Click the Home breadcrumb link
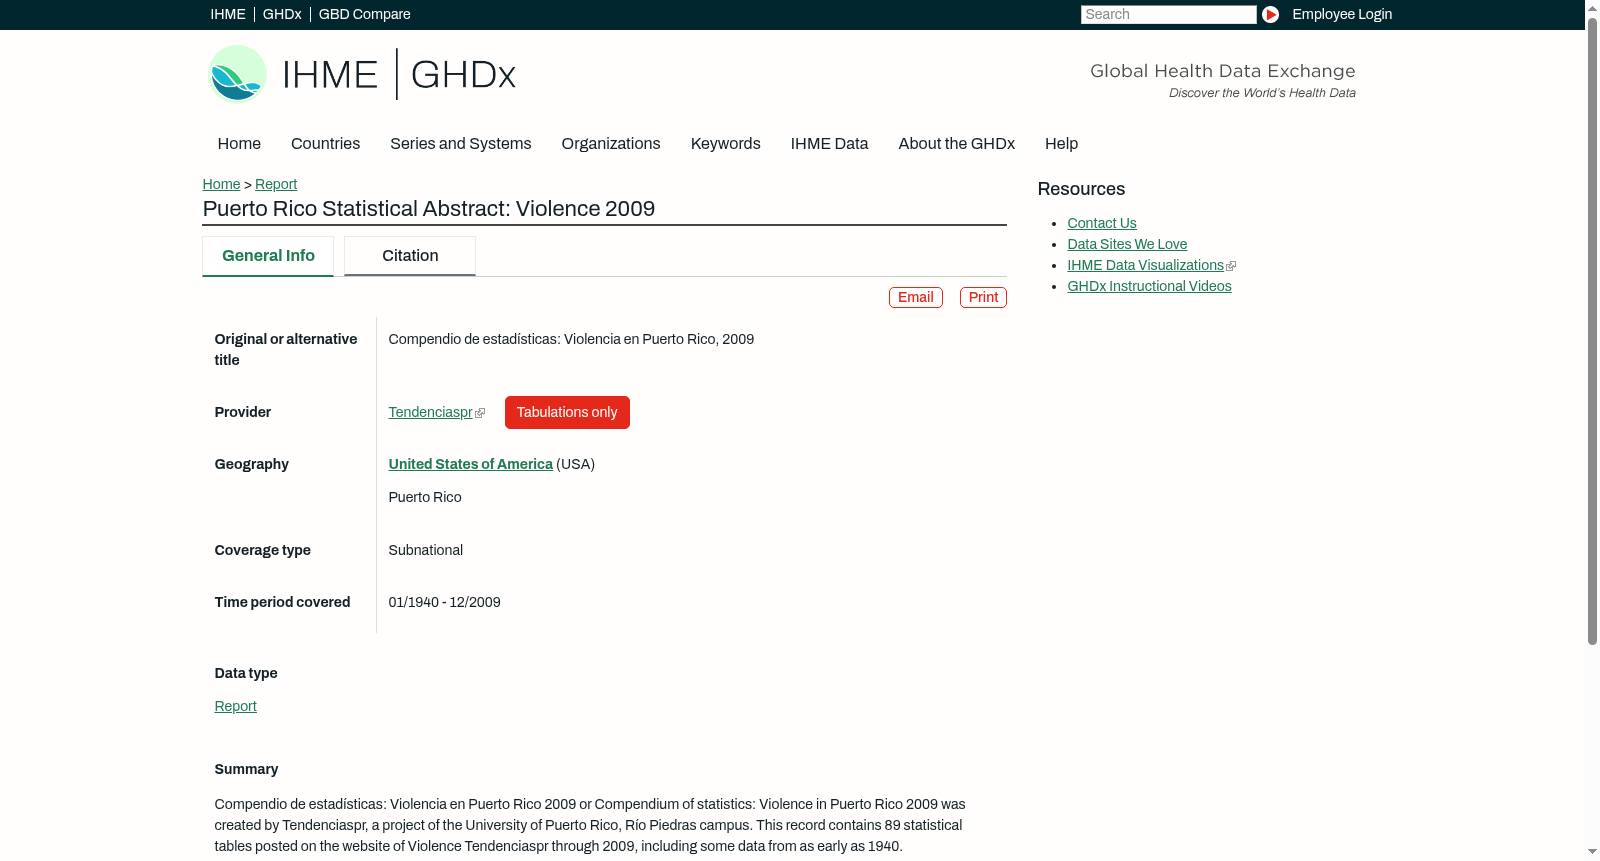Image resolution: width=1600 pixels, height=861 pixels. coord(221,184)
